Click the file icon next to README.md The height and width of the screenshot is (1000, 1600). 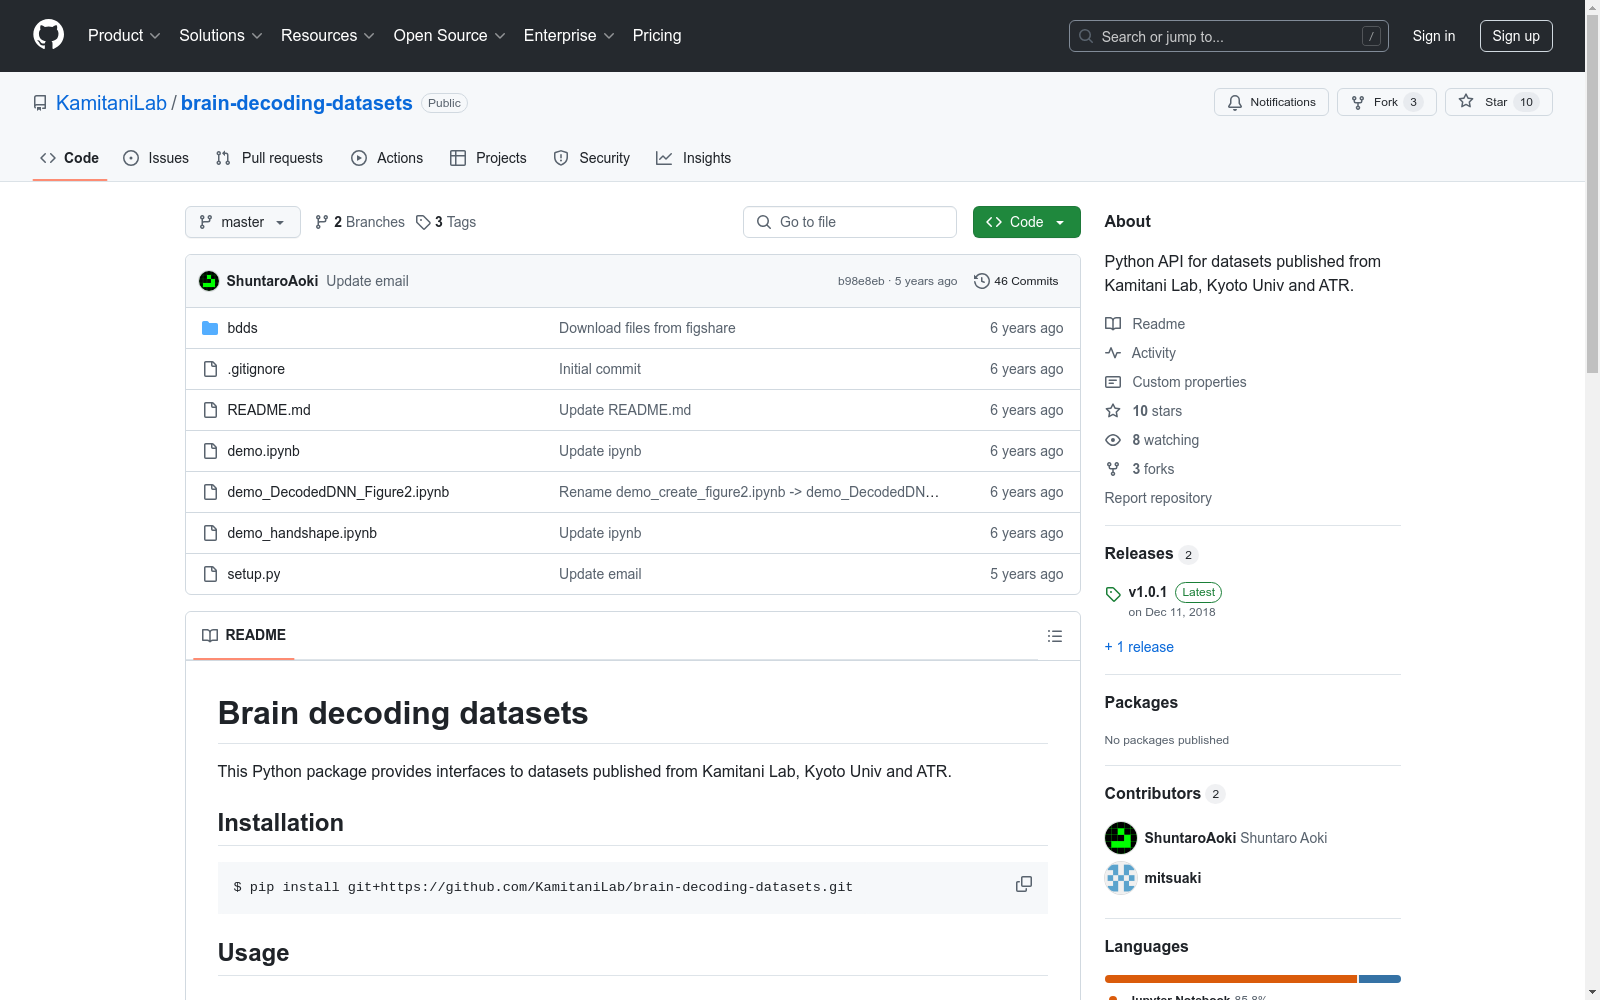(x=210, y=410)
